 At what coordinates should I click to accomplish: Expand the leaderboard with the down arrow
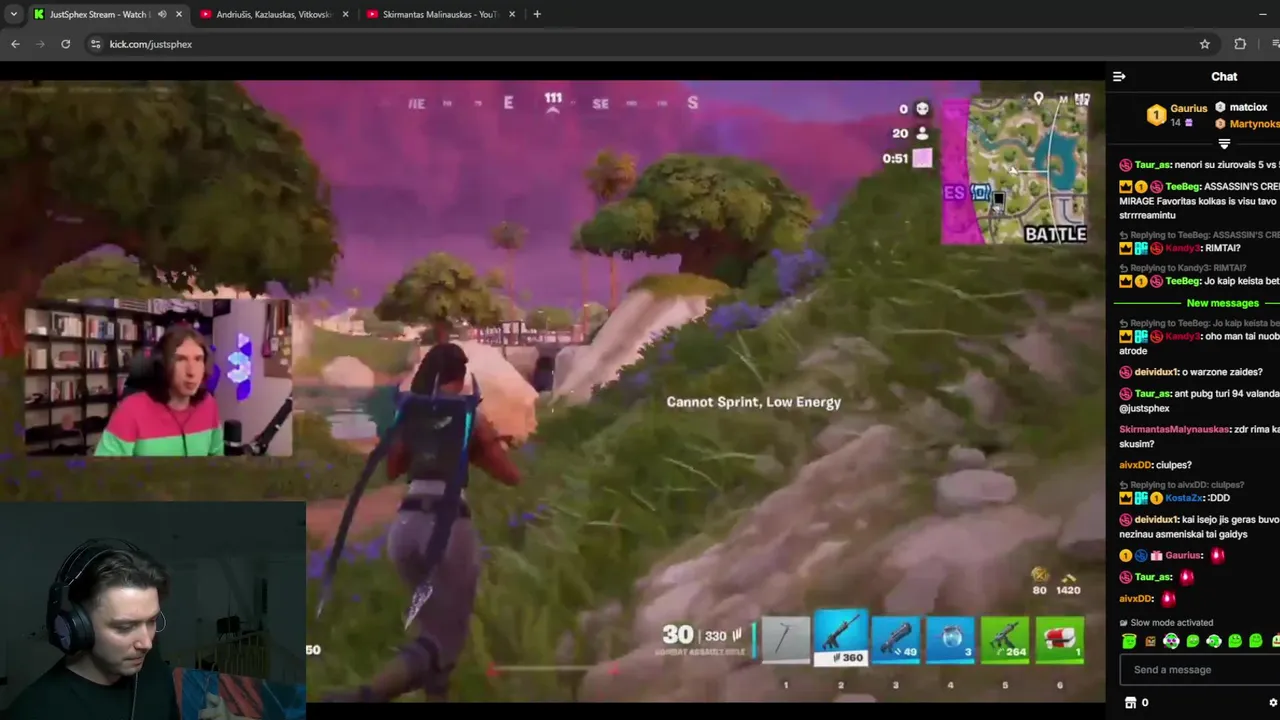tap(1224, 144)
